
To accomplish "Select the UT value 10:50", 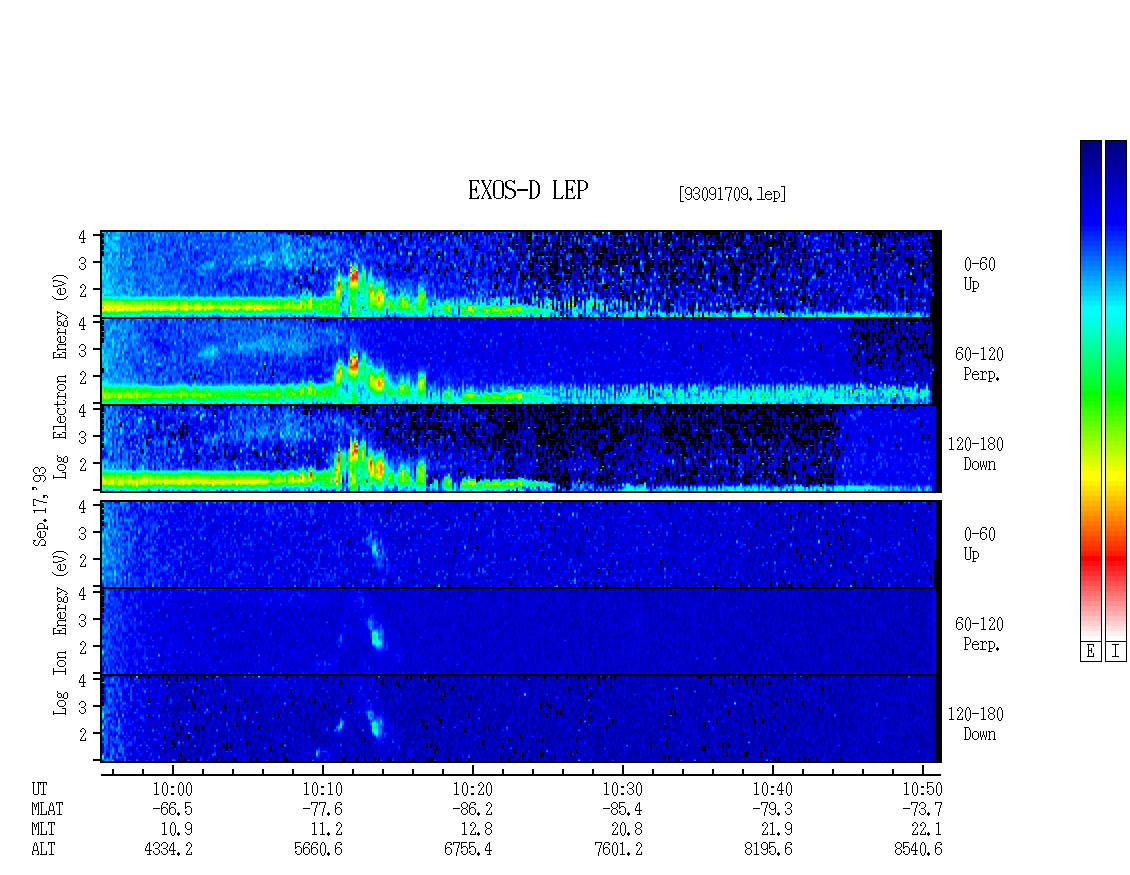I will pyautogui.click(x=922, y=789).
